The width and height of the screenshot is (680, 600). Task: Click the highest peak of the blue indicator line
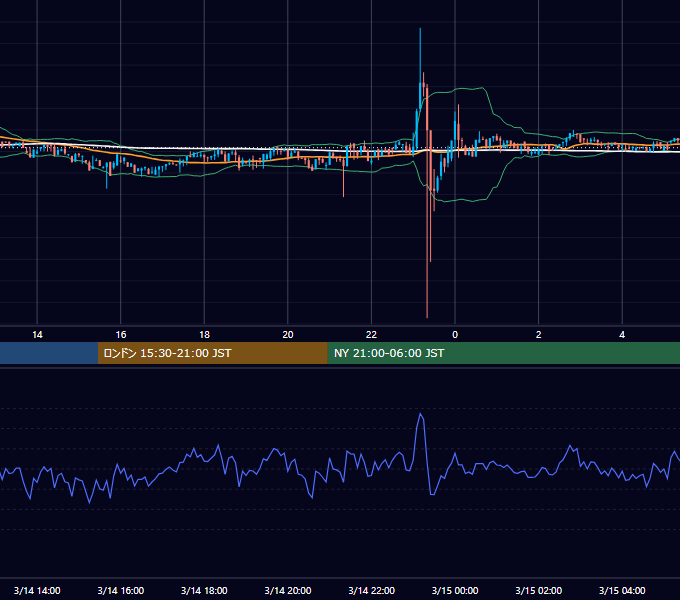pyautogui.click(x=420, y=414)
